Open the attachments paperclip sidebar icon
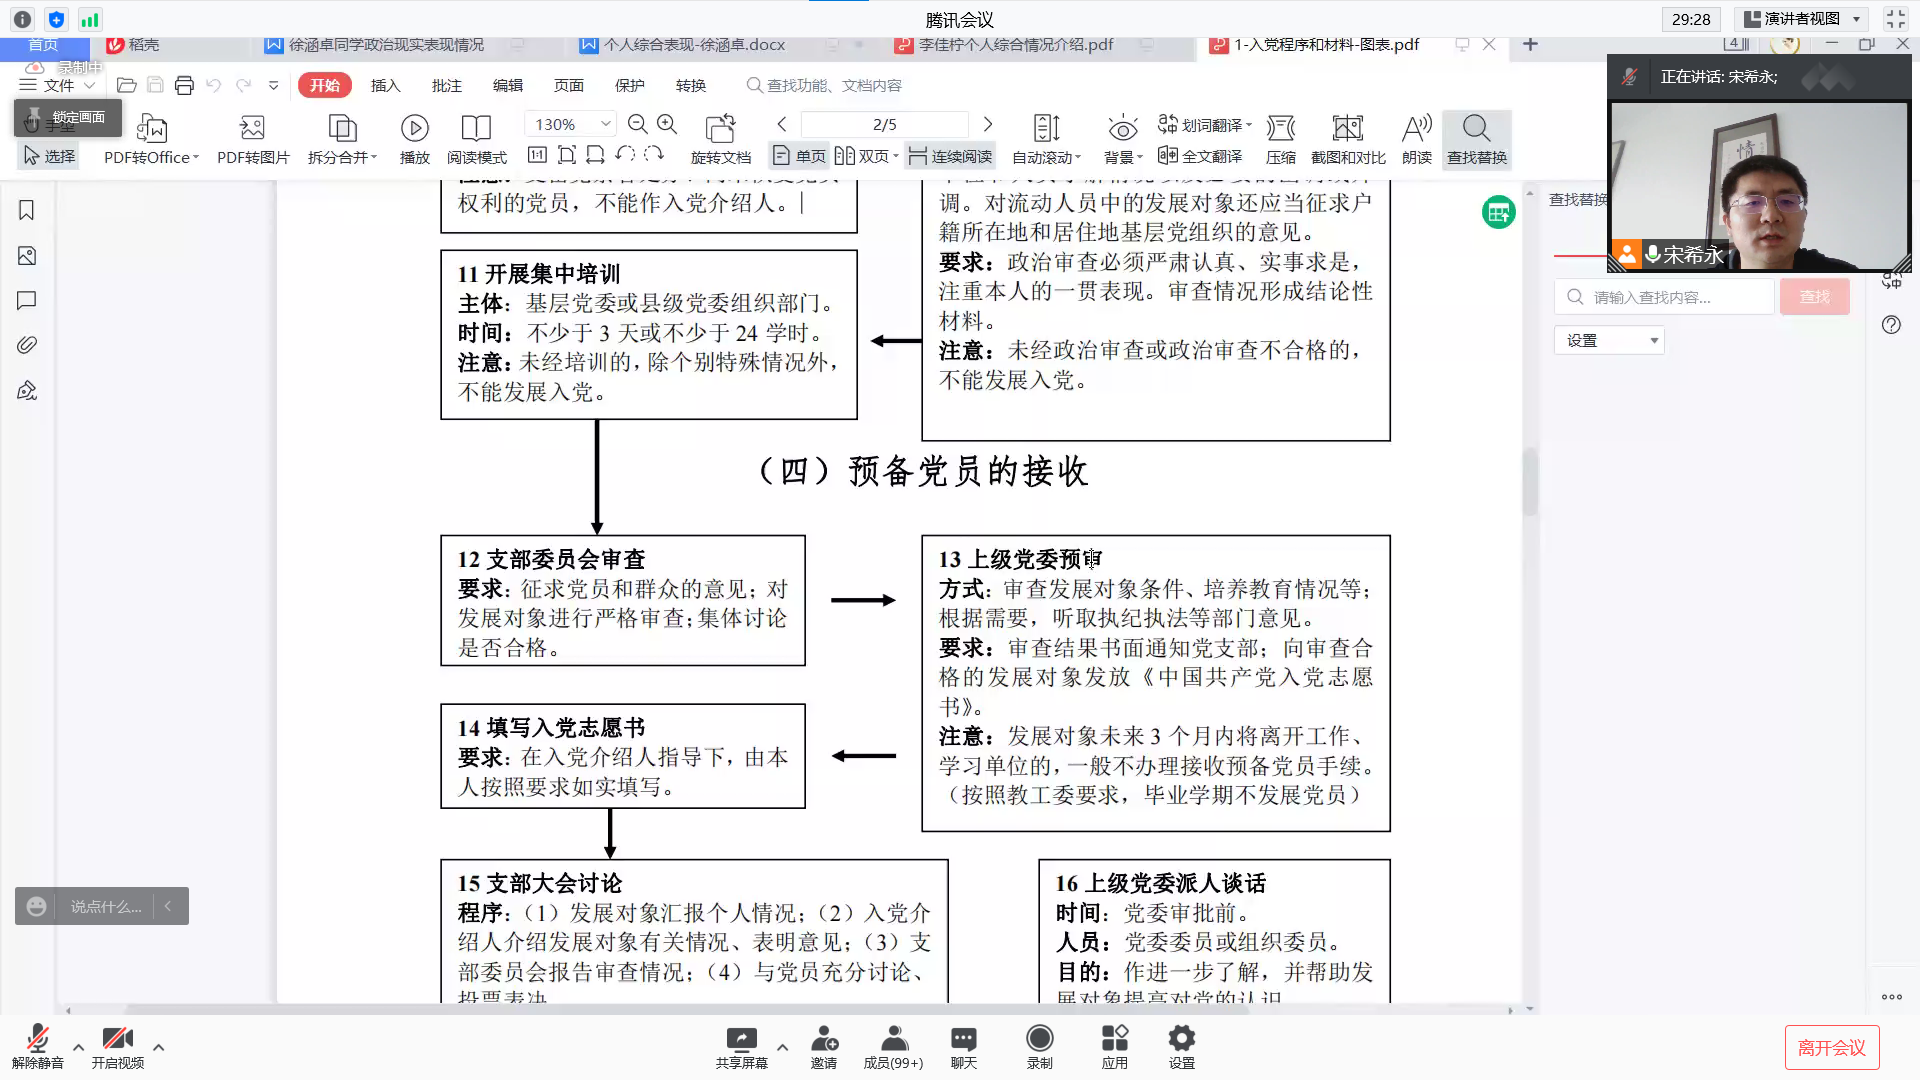Image resolution: width=1920 pixels, height=1080 pixels. [27, 345]
